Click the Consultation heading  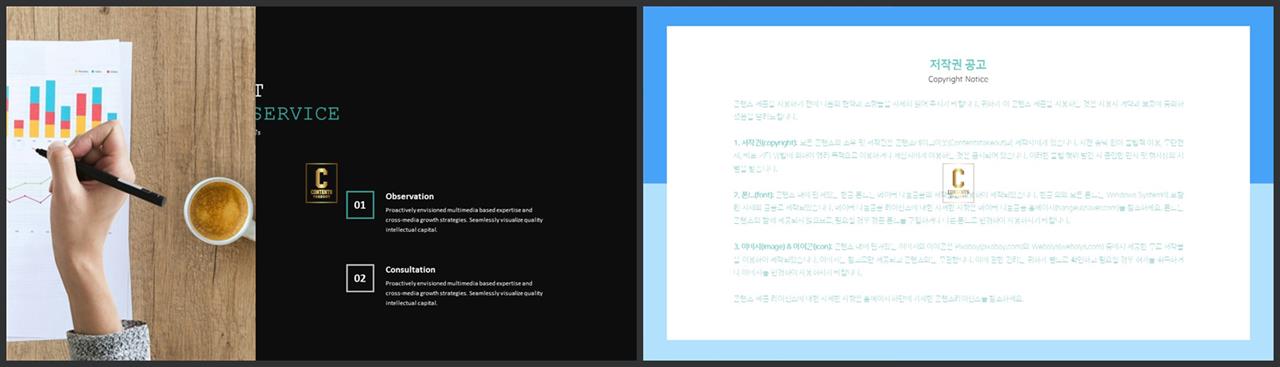coord(410,270)
